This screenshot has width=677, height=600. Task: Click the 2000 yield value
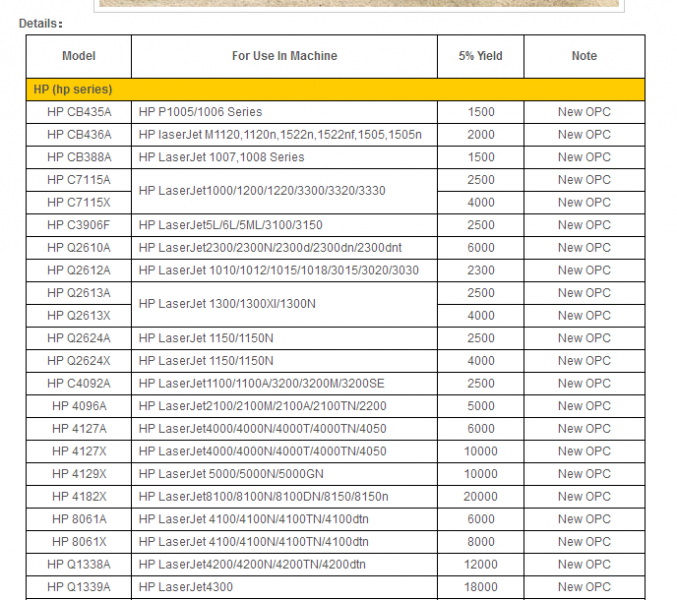click(481, 135)
